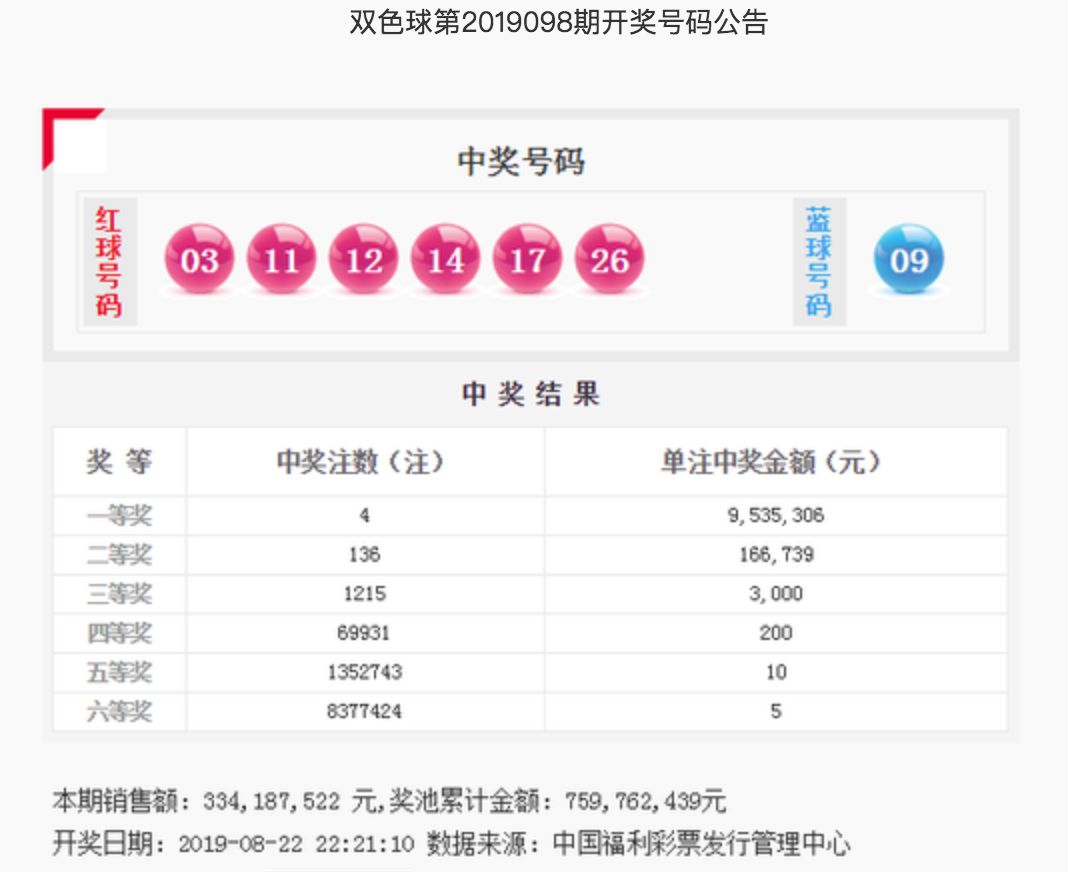Click the red ball numbered 03

coord(199,259)
